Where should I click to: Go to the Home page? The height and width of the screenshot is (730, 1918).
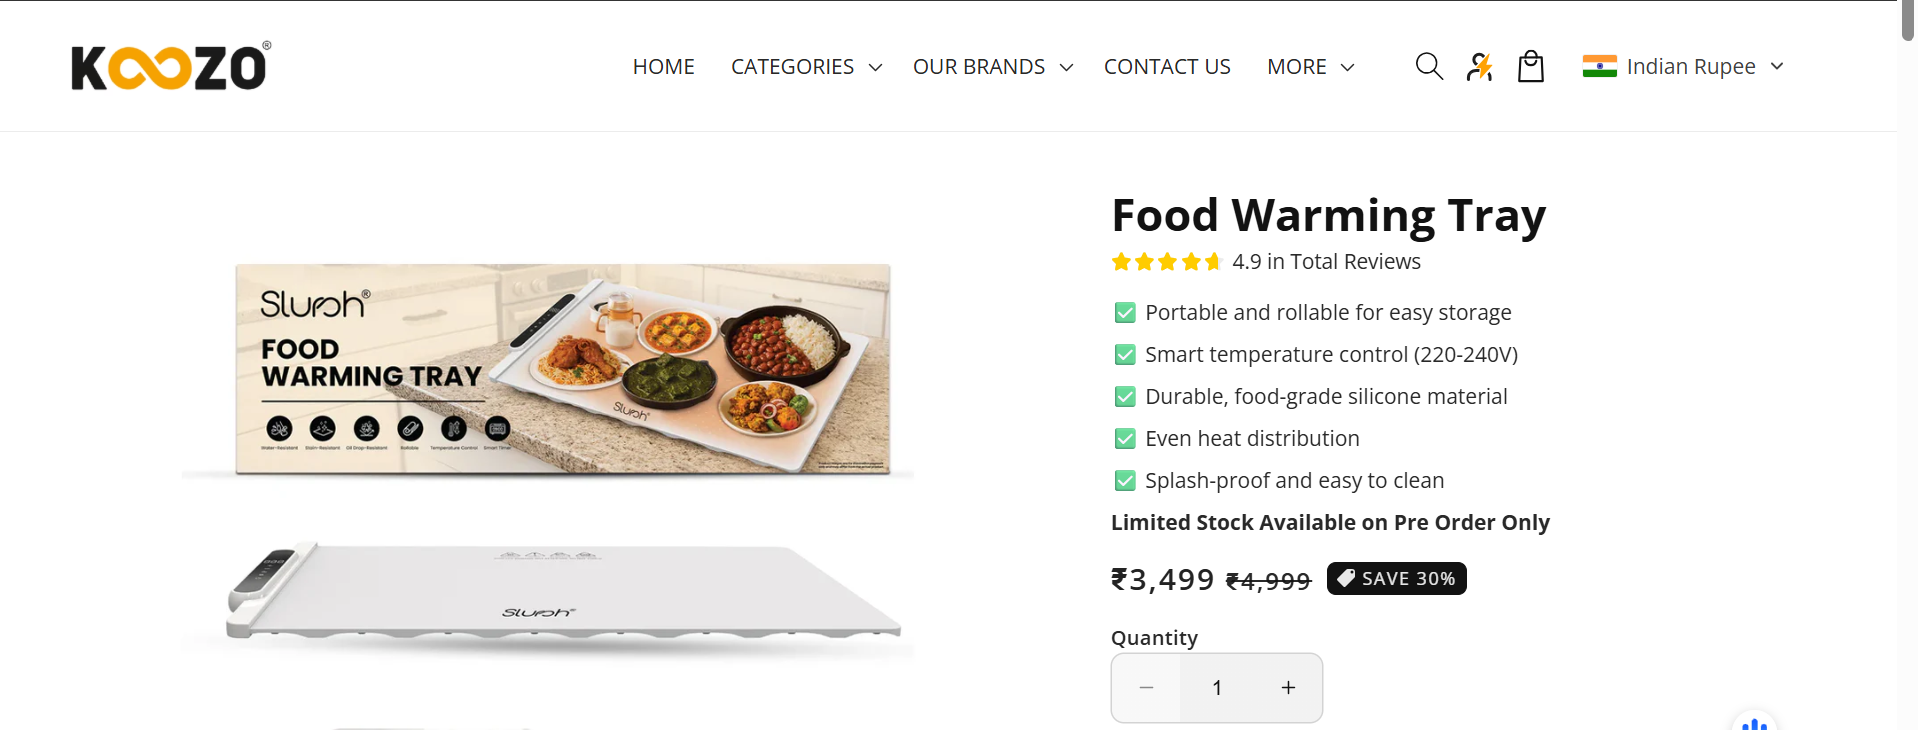pos(663,67)
